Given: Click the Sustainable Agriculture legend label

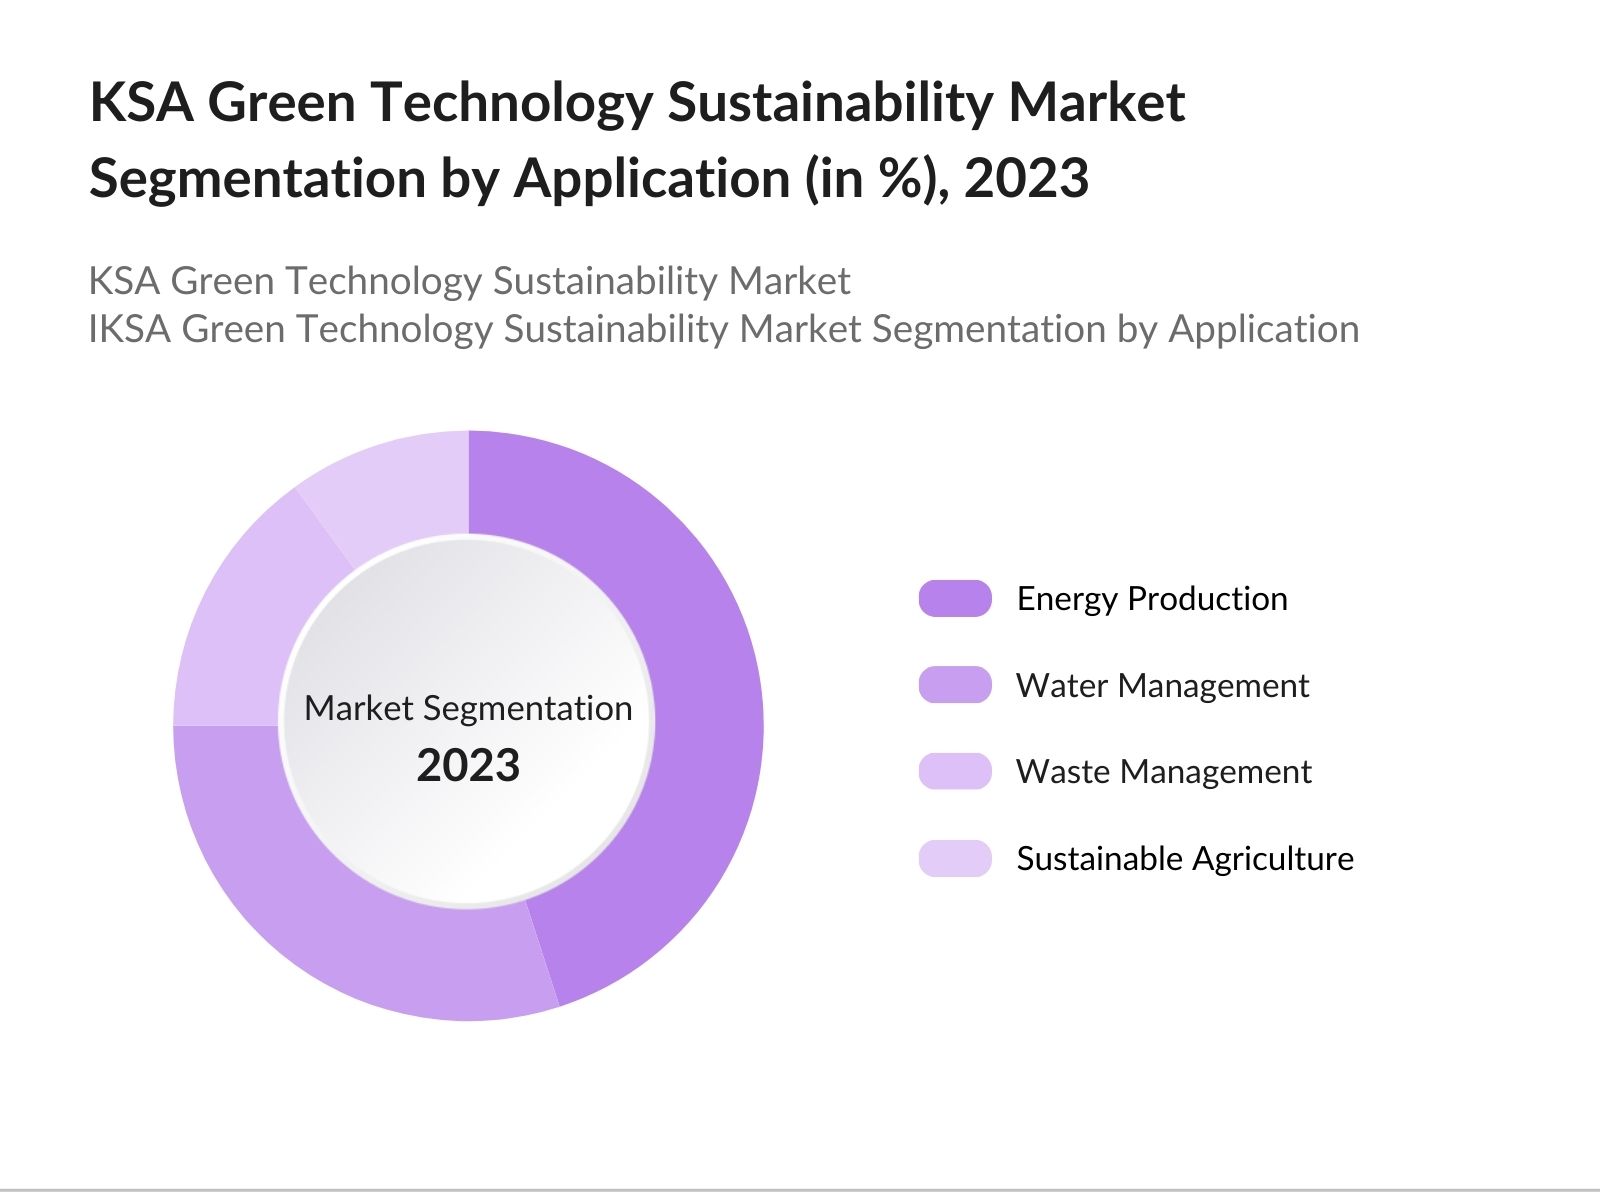Looking at the screenshot, I should pyautogui.click(x=1185, y=857).
